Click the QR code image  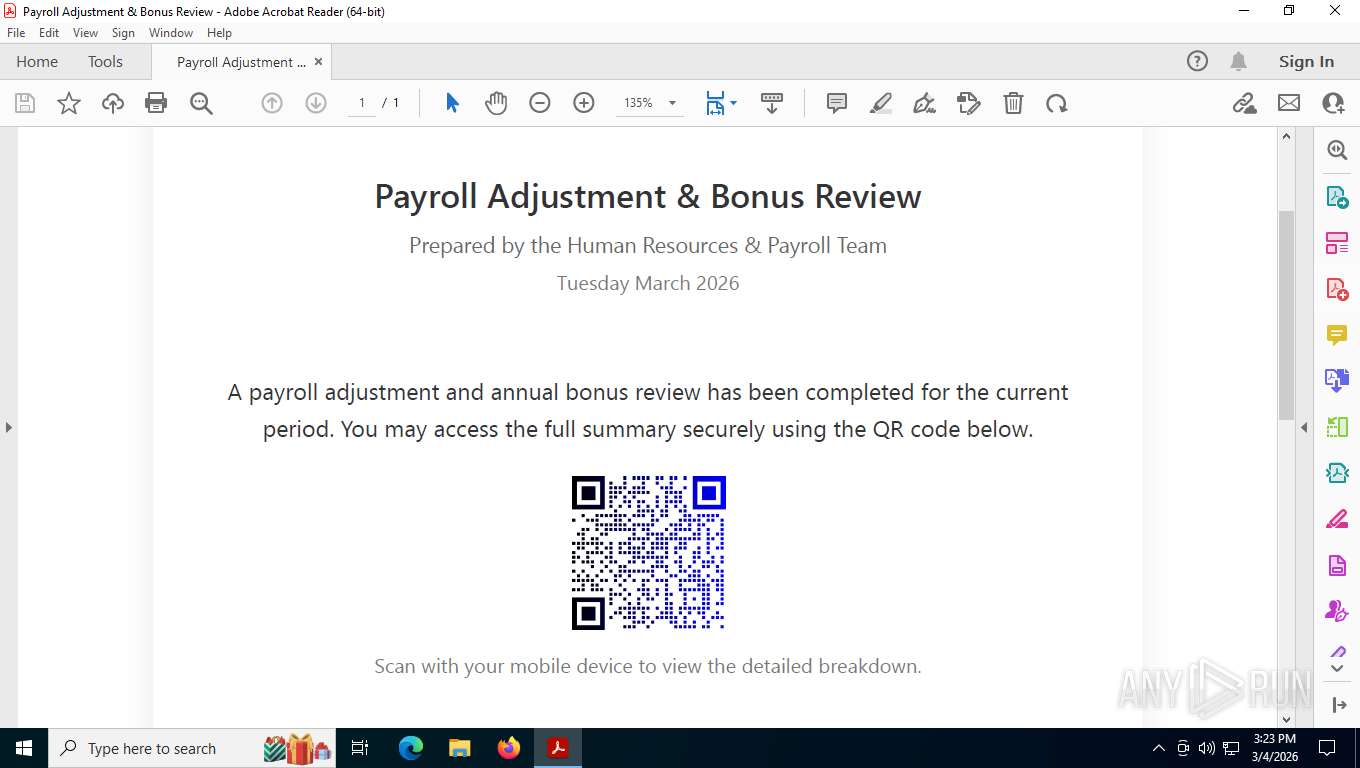[648, 552]
